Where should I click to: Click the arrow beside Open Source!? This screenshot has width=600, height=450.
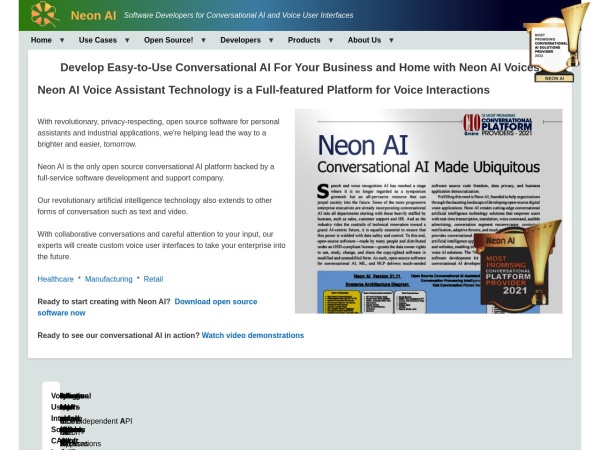tap(203, 40)
